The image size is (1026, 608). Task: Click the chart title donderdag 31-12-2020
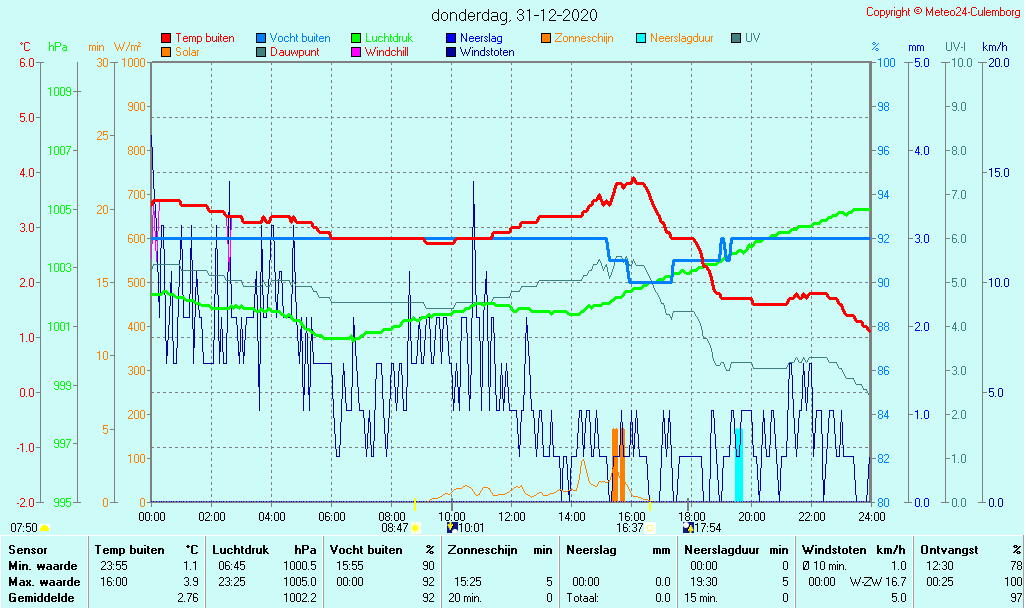(x=514, y=15)
